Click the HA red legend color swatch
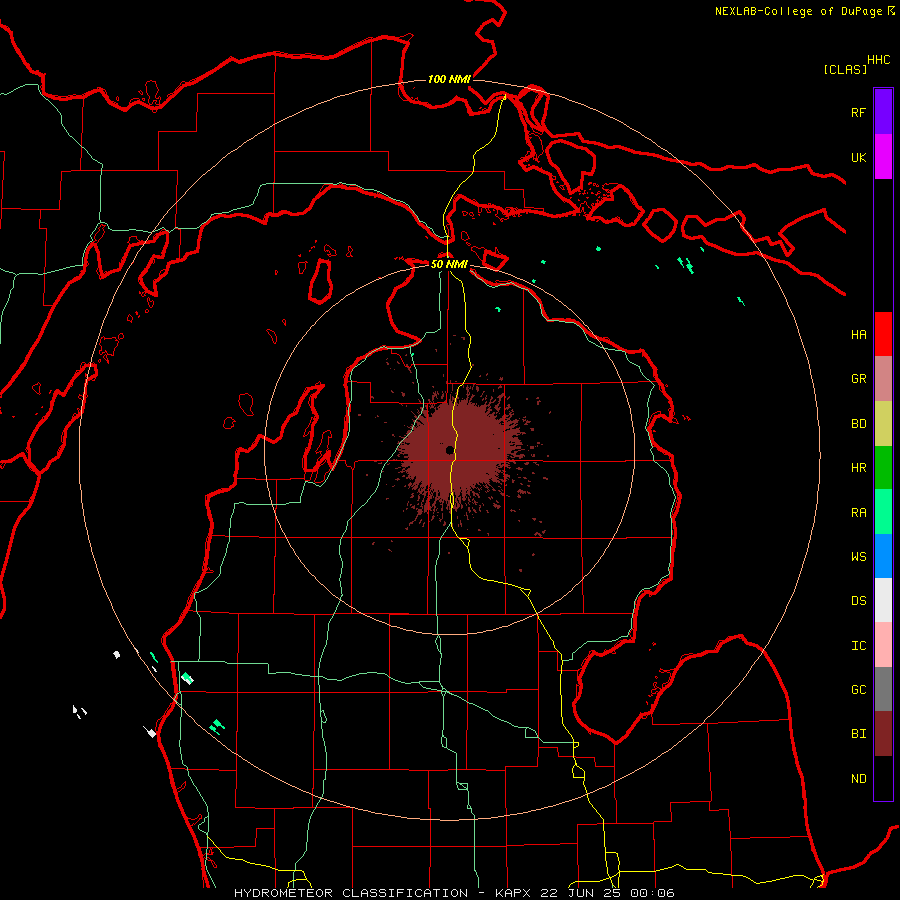The height and width of the screenshot is (900, 900). point(883,334)
